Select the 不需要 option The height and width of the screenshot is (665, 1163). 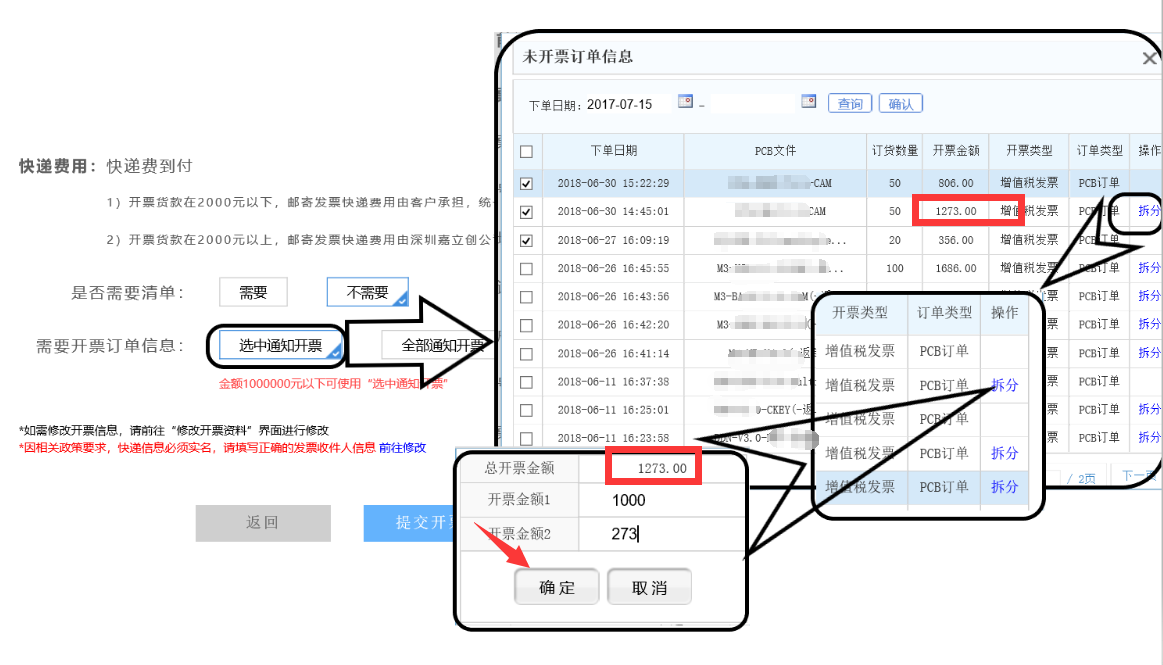367,292
